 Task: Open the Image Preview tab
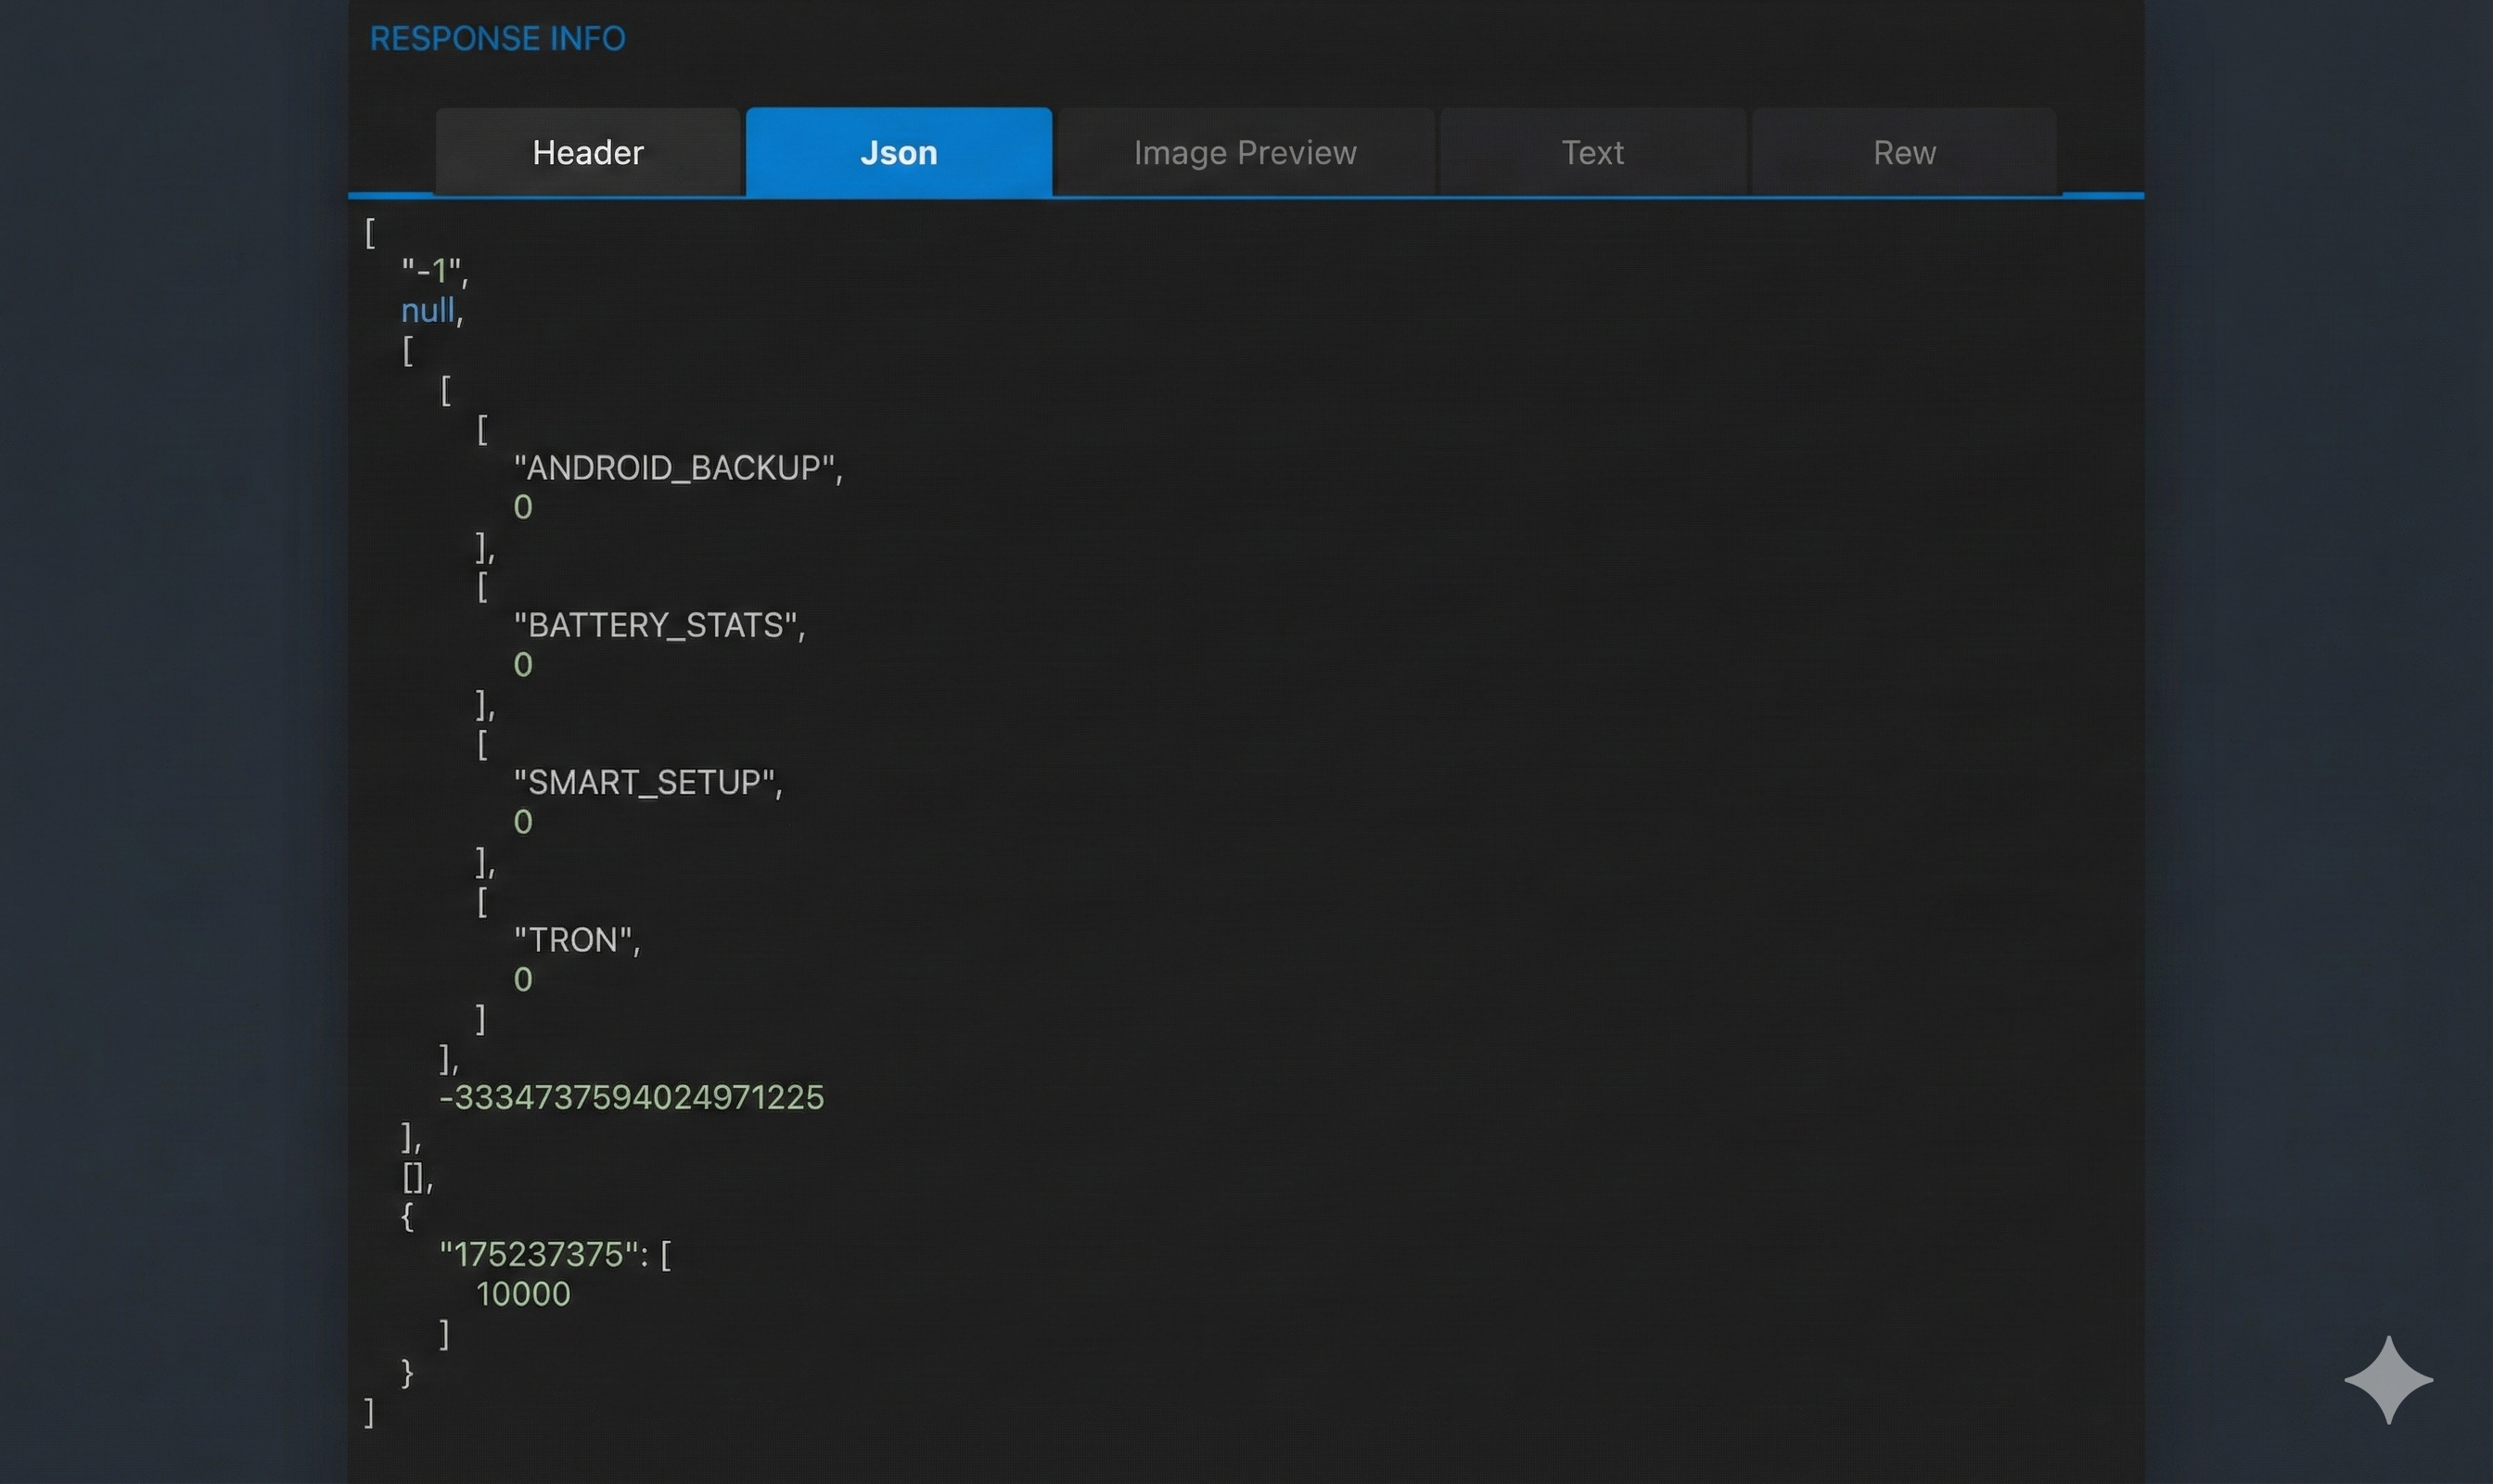[x=1243, y=152]
